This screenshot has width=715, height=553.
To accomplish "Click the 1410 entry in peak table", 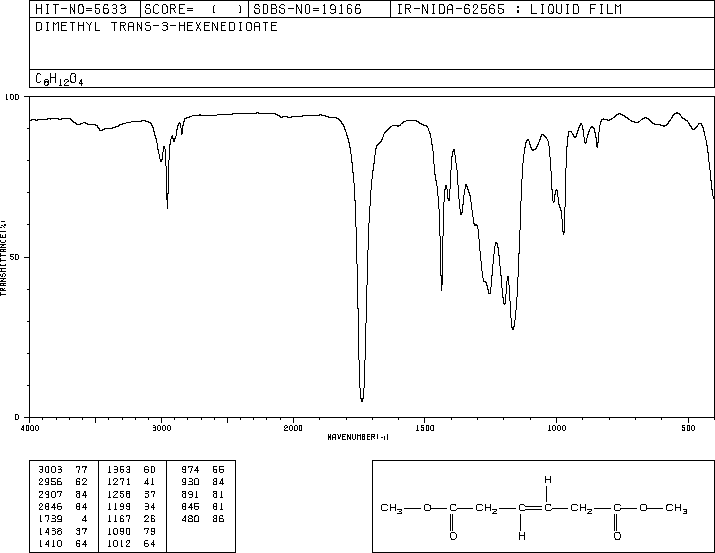I will 50,543.
